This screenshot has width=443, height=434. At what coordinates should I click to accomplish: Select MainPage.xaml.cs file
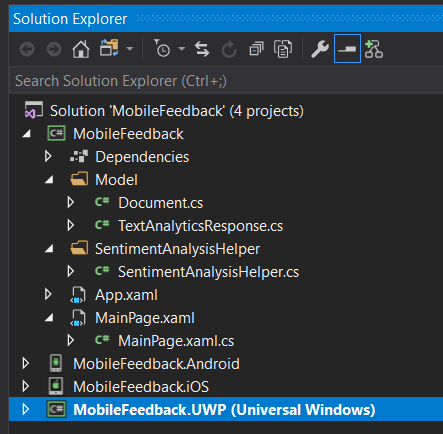pyautogui.click(x=176, y=341)
